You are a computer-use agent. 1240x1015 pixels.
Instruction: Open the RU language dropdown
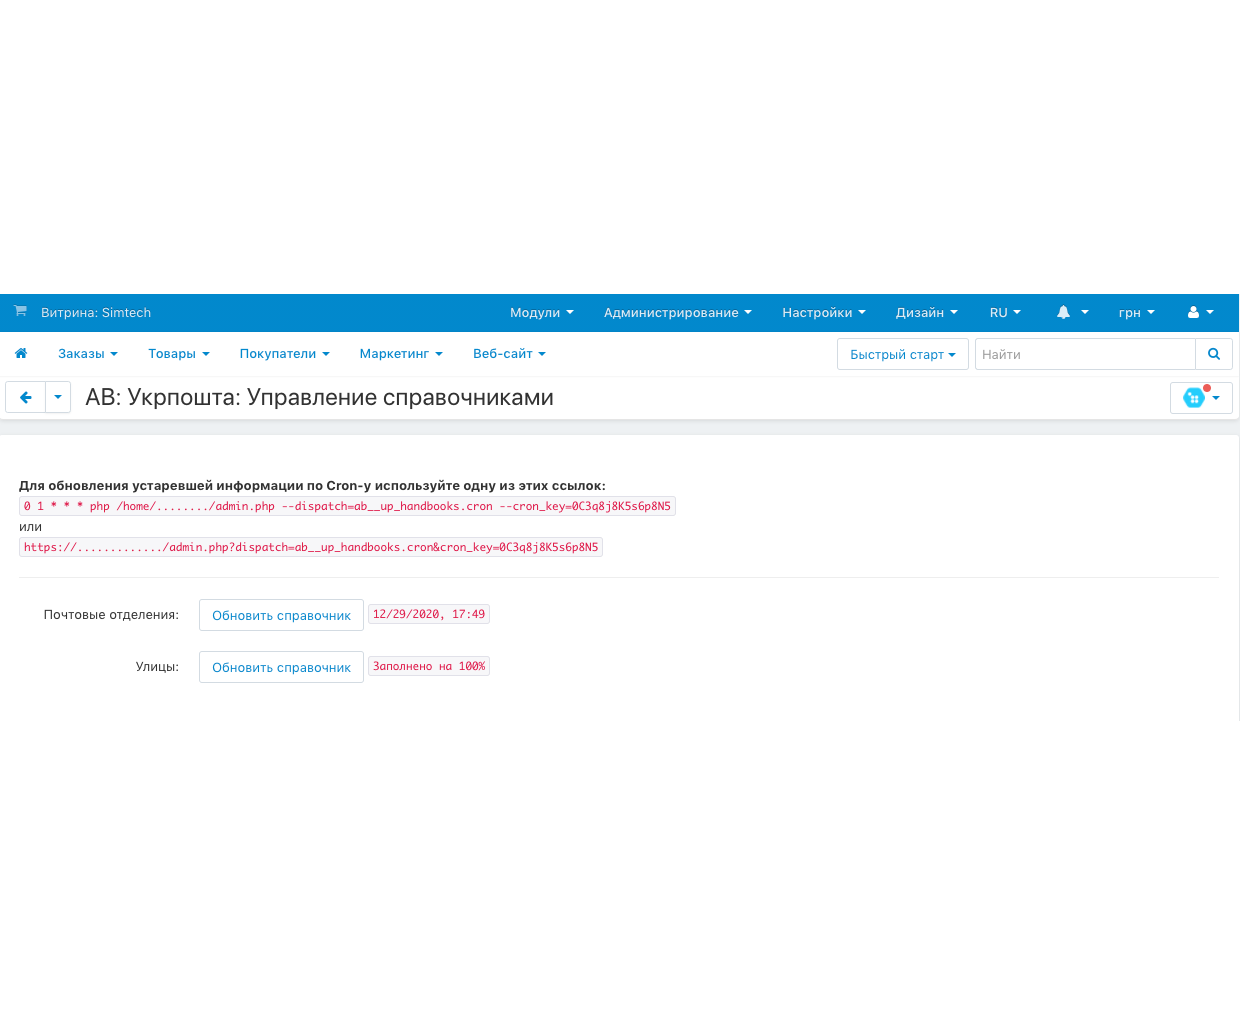coord(1004,313)
